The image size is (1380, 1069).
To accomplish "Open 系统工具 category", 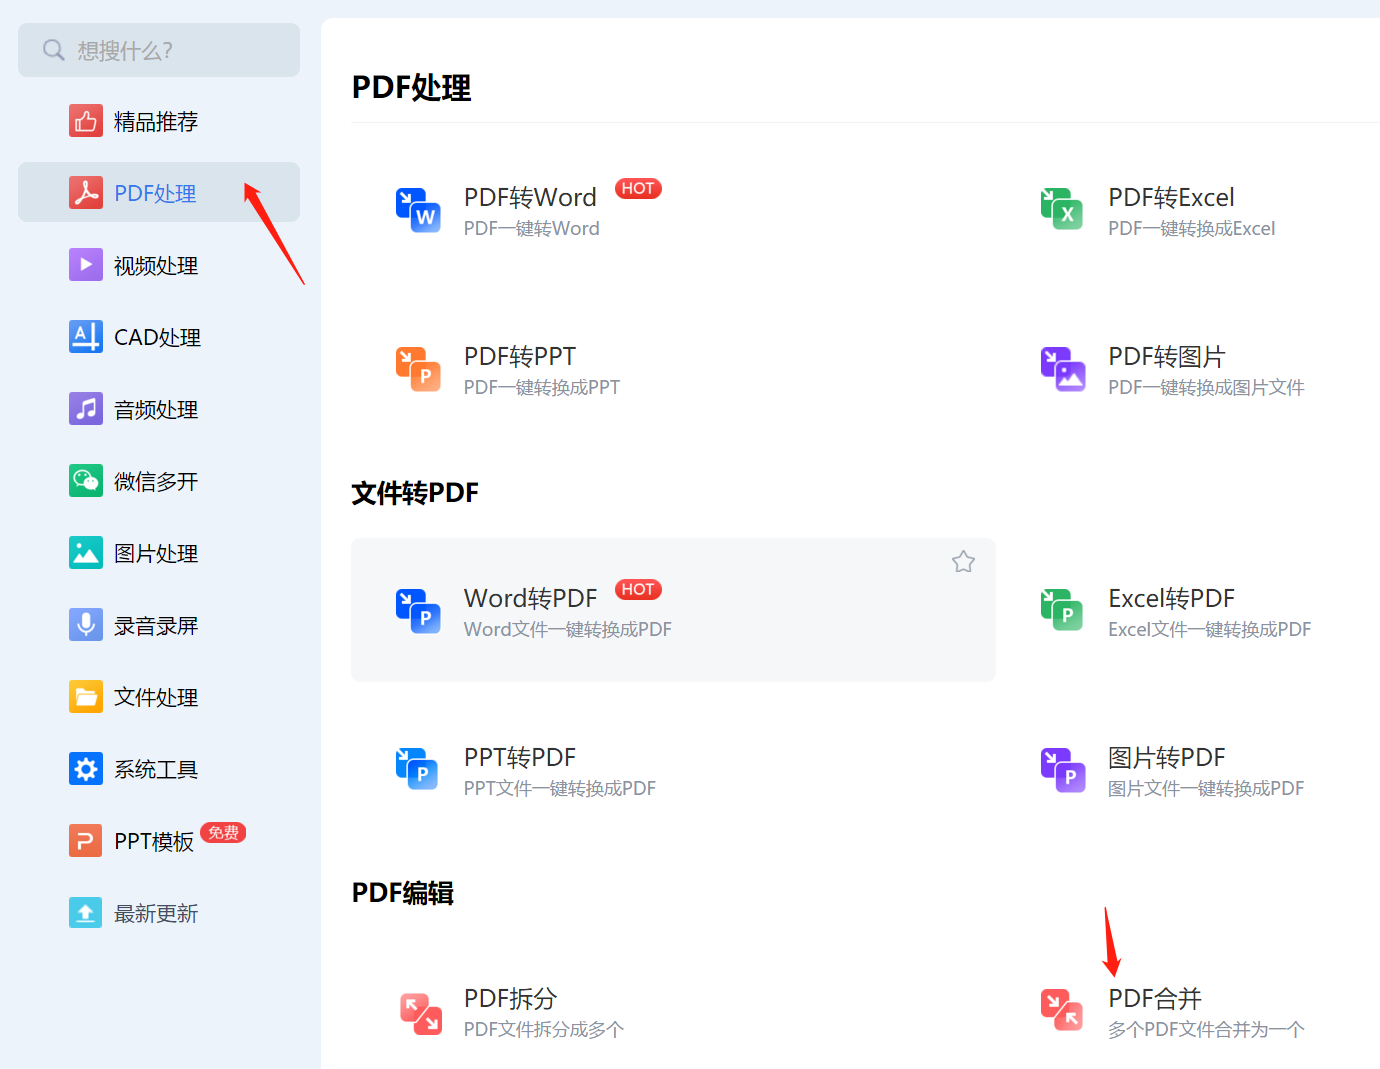I will [156, 770].
